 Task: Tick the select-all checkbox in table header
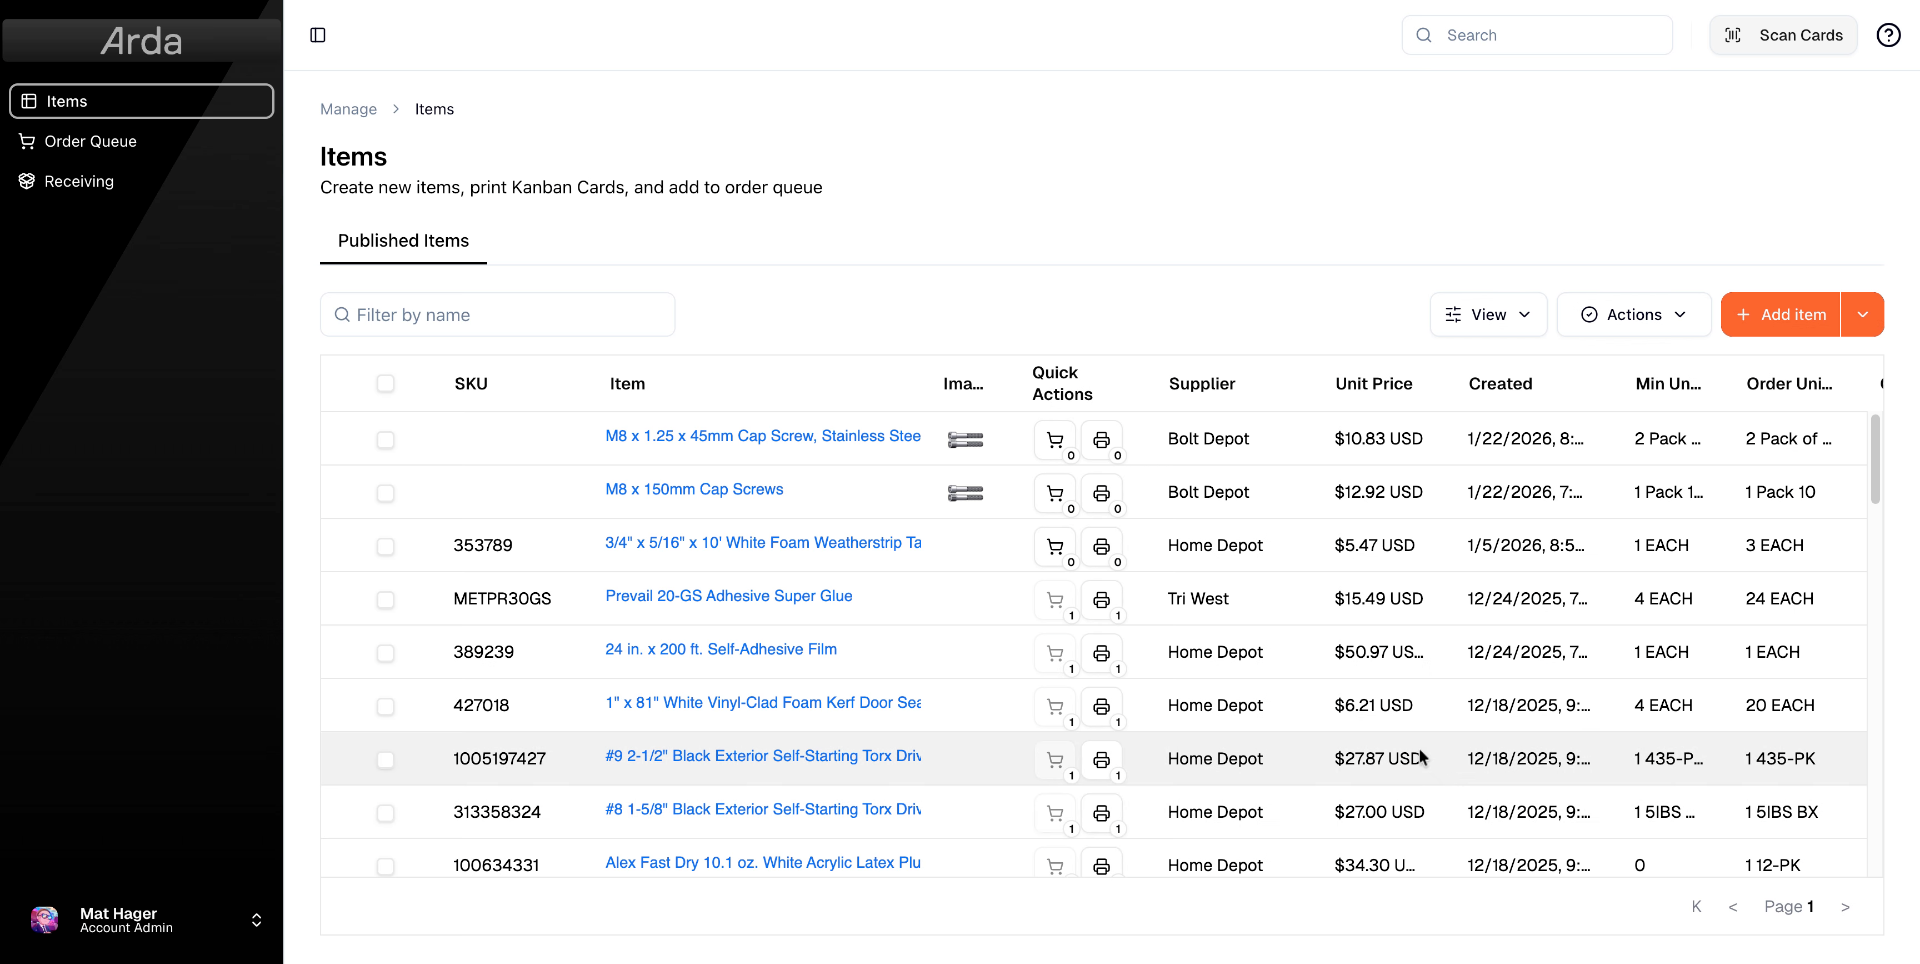click(385, 383)
